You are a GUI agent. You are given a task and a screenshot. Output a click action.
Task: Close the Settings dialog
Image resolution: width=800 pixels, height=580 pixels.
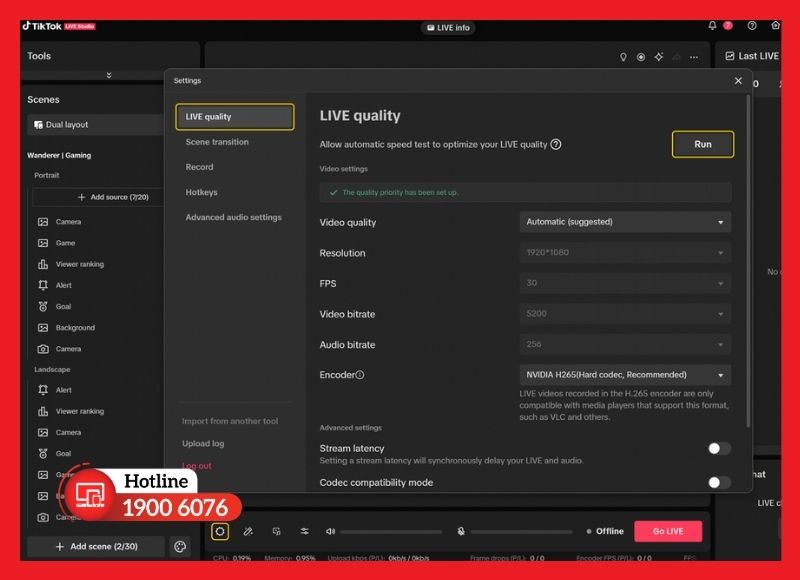point(738,81)
